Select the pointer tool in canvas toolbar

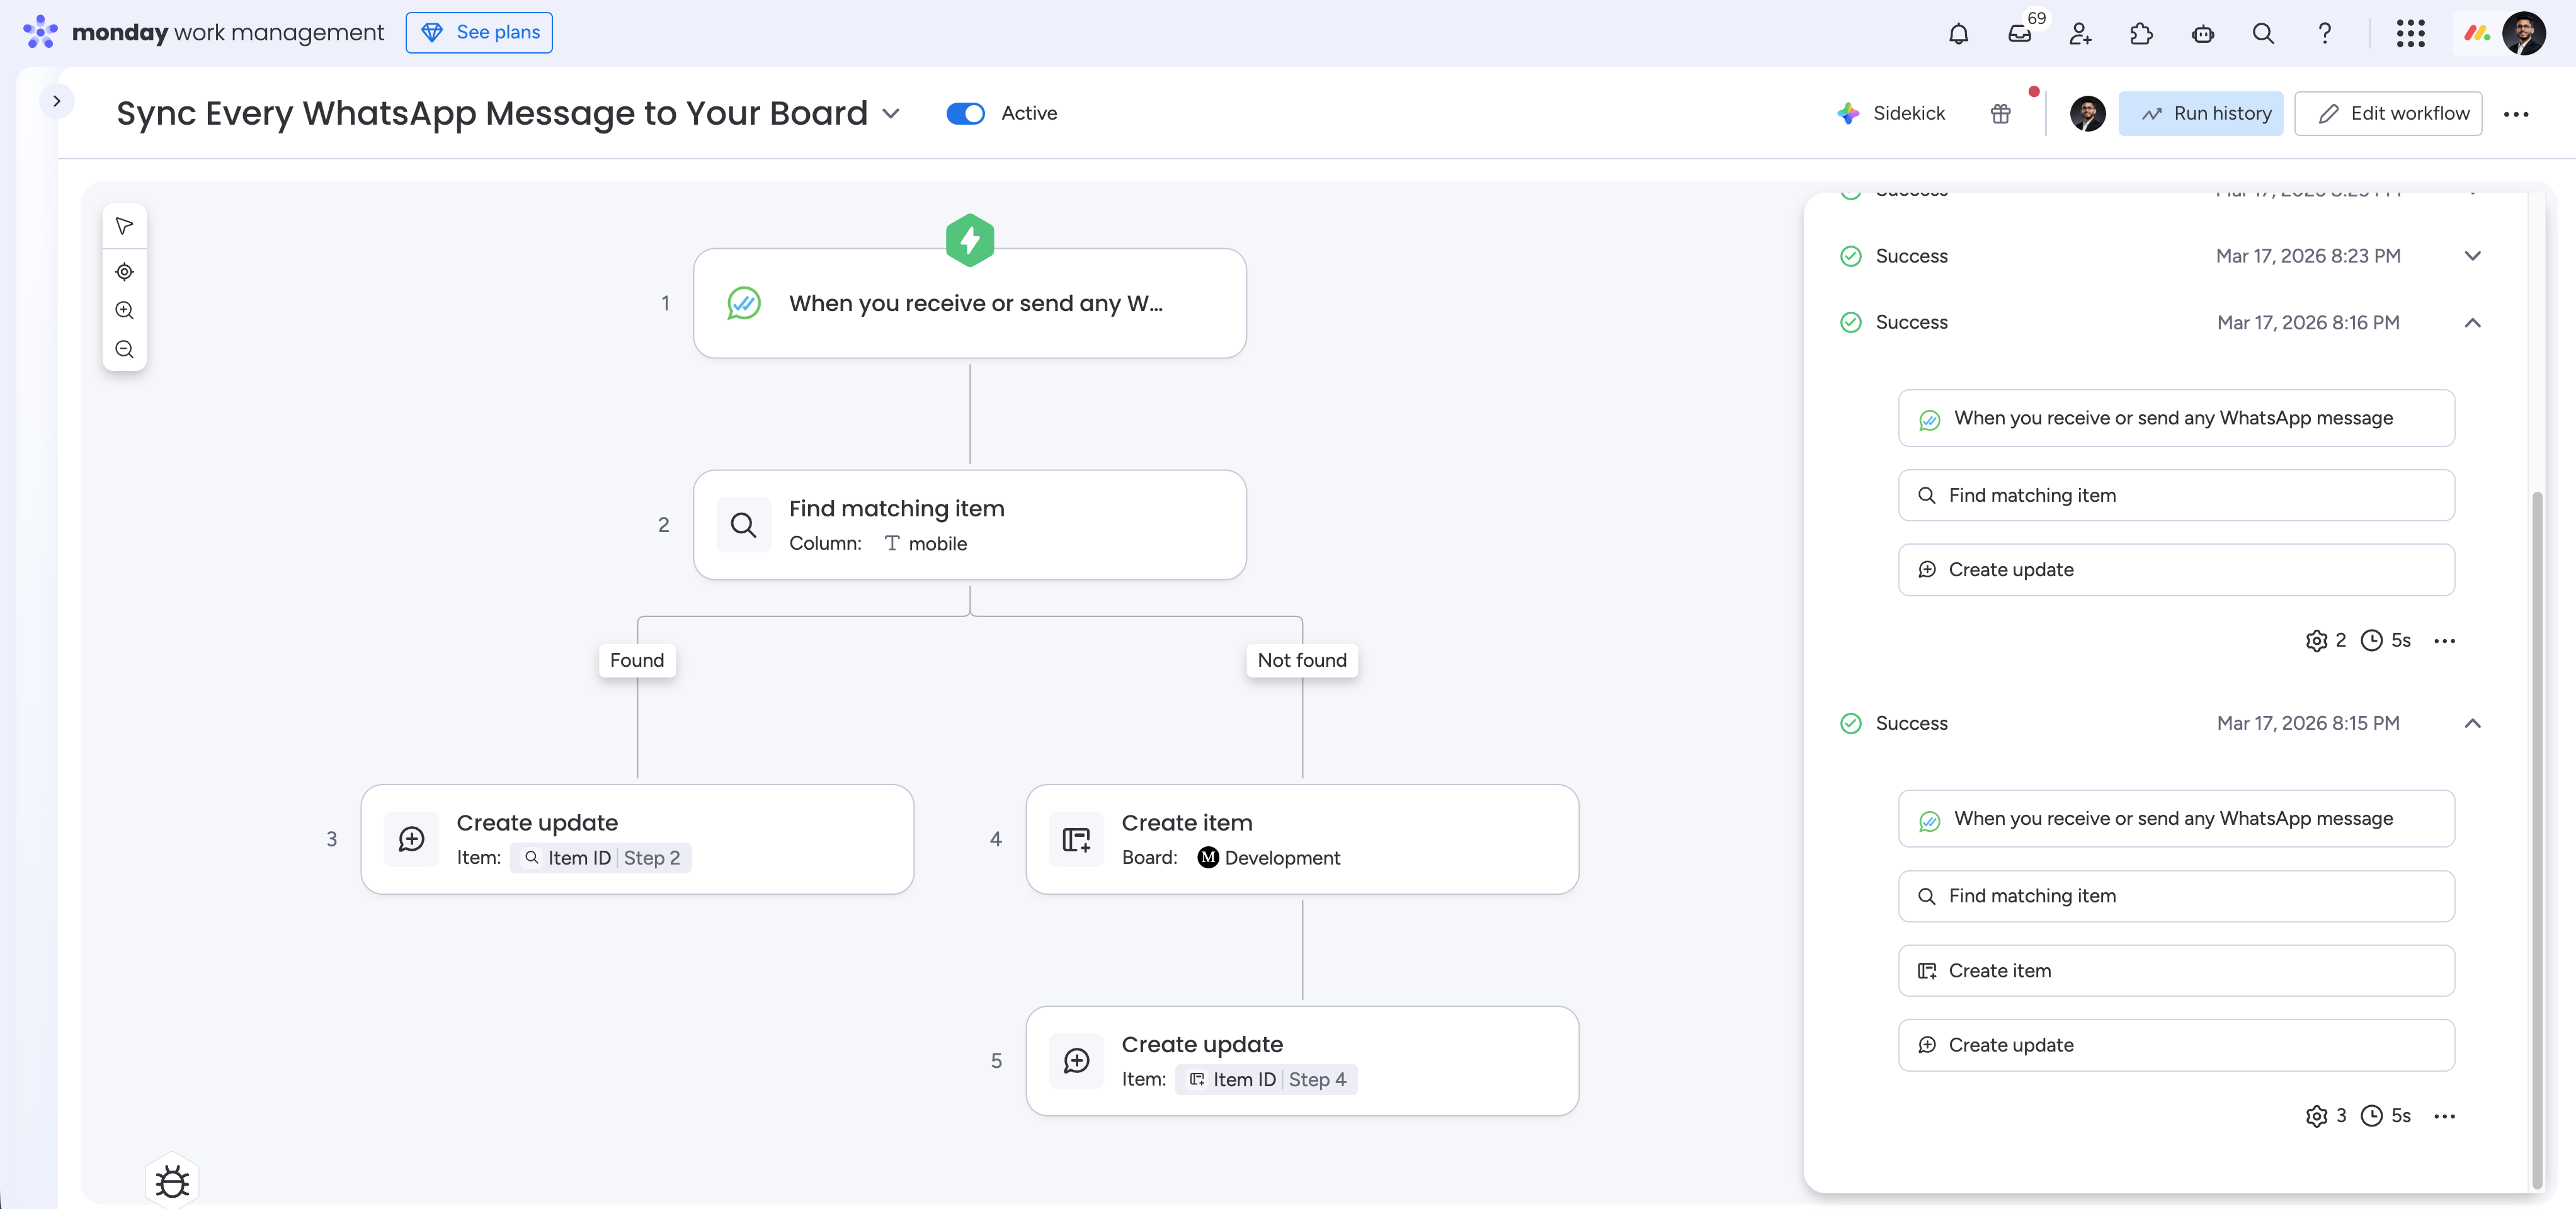(124, 226)
